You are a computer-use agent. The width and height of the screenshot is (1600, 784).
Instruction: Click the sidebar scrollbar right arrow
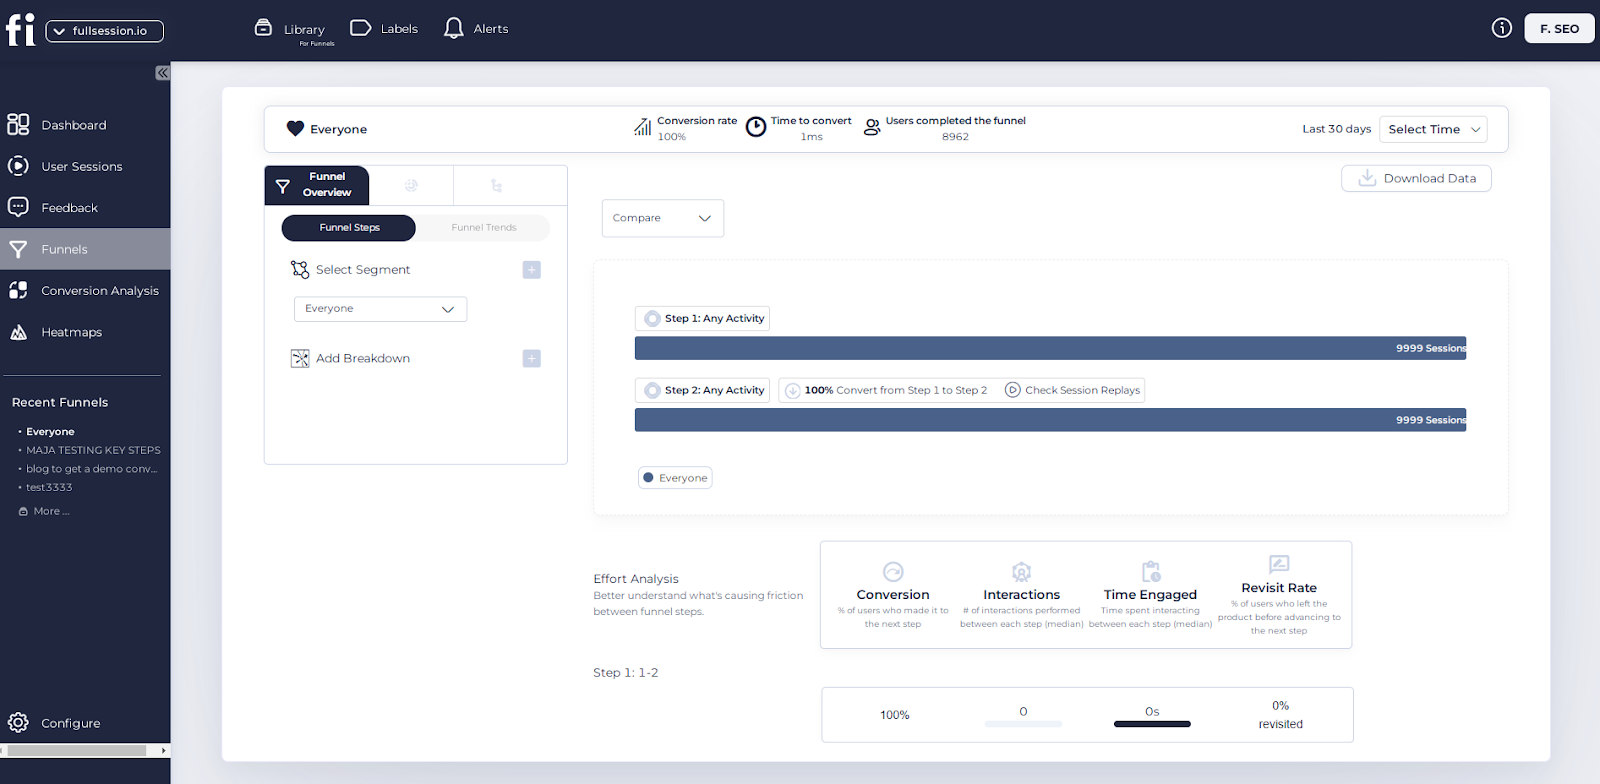point(163,750)
